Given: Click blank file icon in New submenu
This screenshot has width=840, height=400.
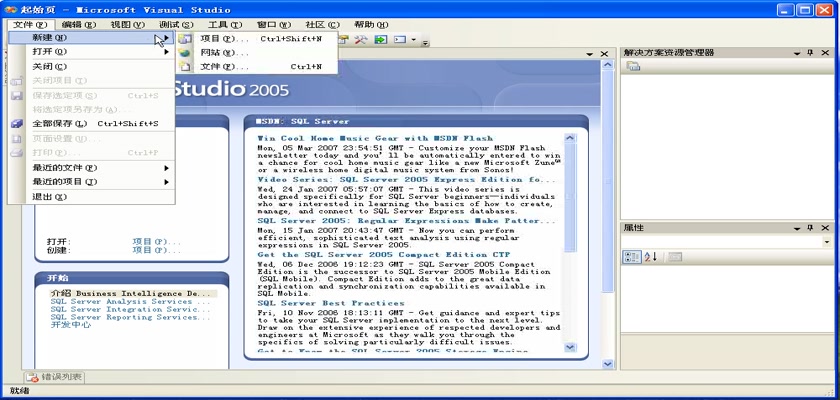Looking at the screenshot, I should pyautogui.click(x=185, y=66).
